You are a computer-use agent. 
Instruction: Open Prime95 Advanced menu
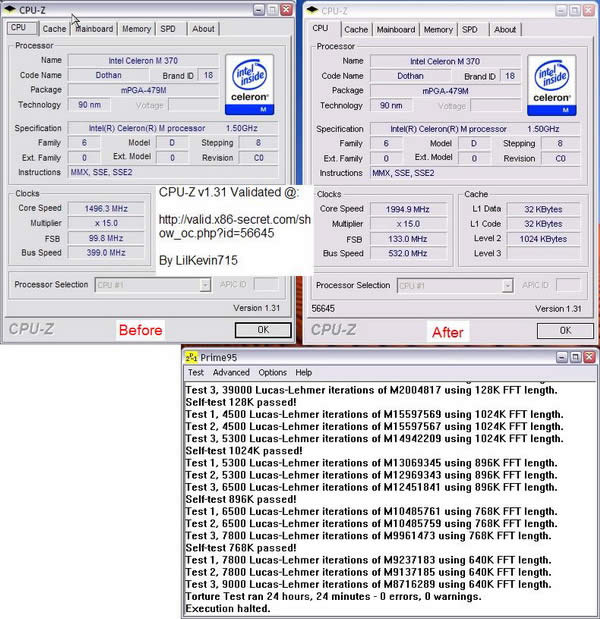(231, 372)
